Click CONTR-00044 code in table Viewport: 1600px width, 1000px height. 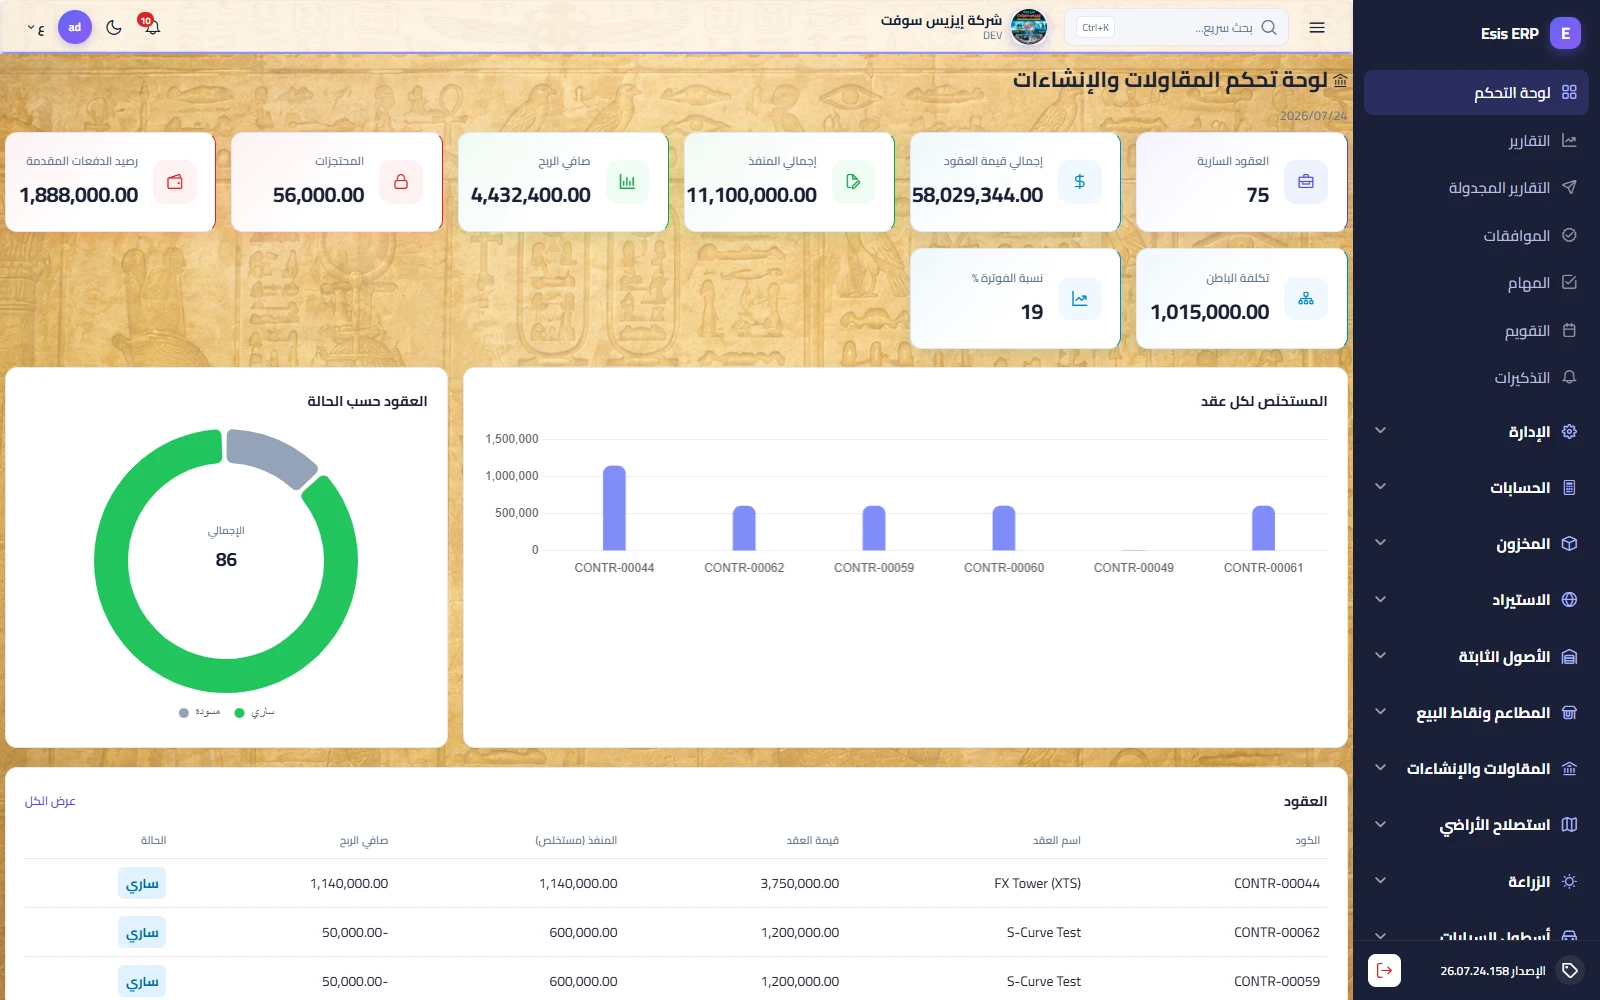pyautogui.click(x=1277, y=883)
